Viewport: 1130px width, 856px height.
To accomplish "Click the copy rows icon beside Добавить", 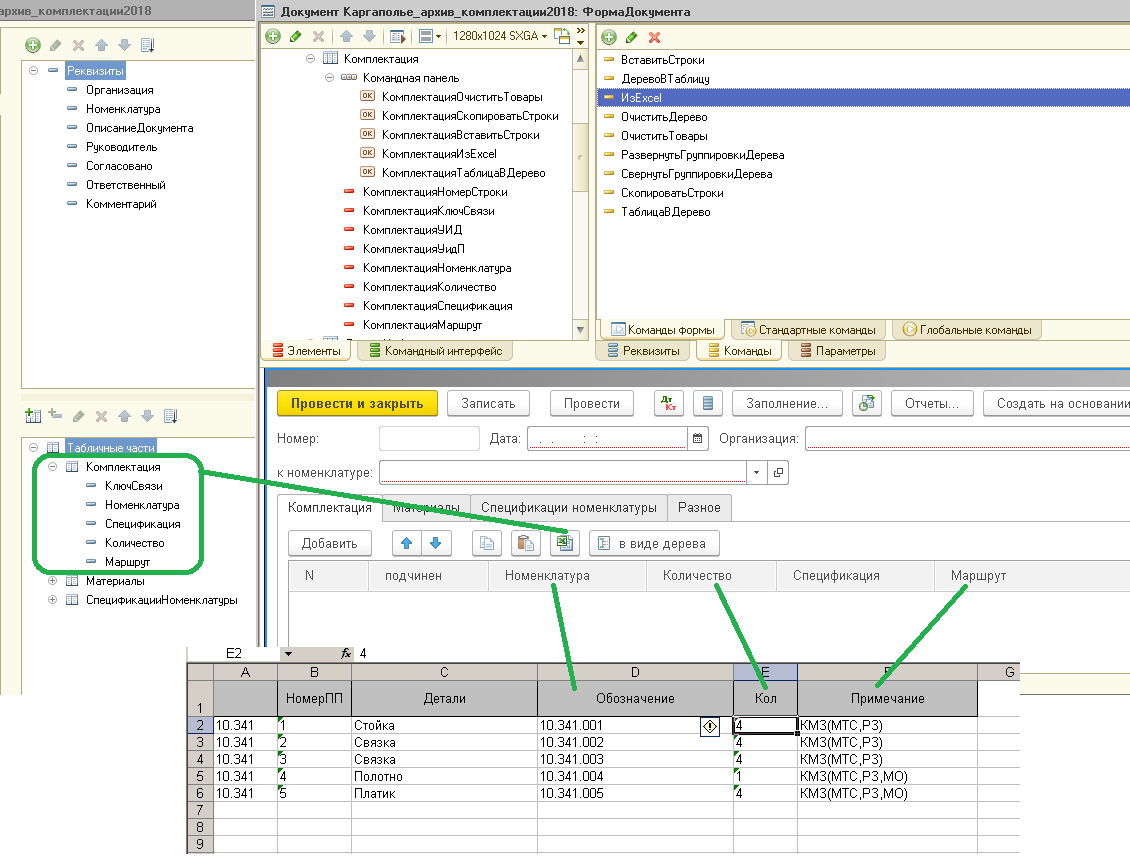I will pyautogui.click(x=487, y=543).
